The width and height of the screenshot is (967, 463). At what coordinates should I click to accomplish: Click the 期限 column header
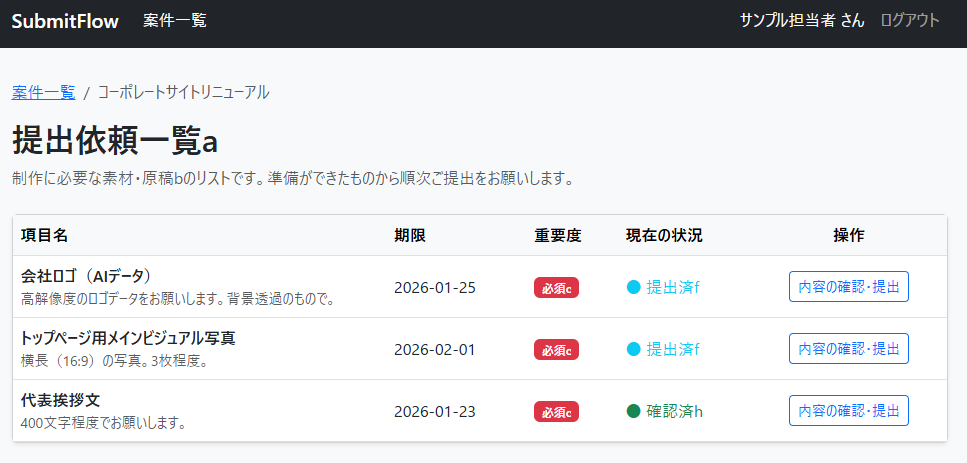click(x=410, y=236)
